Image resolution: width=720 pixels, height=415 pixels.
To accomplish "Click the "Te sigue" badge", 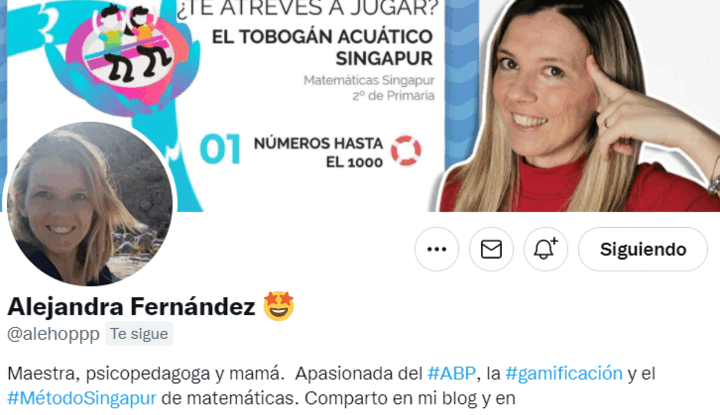I will point(139,334).
